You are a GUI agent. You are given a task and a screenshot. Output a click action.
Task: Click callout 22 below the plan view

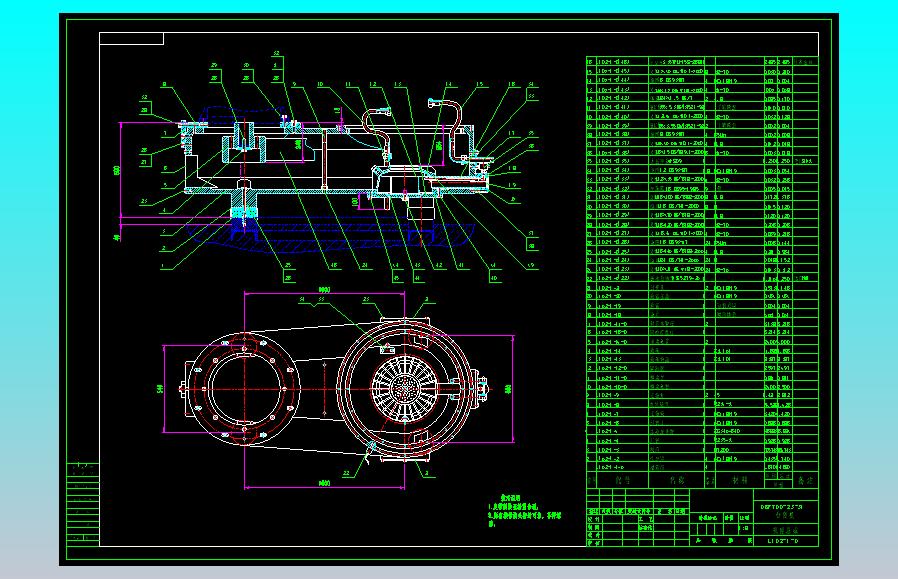click(346, 474)
